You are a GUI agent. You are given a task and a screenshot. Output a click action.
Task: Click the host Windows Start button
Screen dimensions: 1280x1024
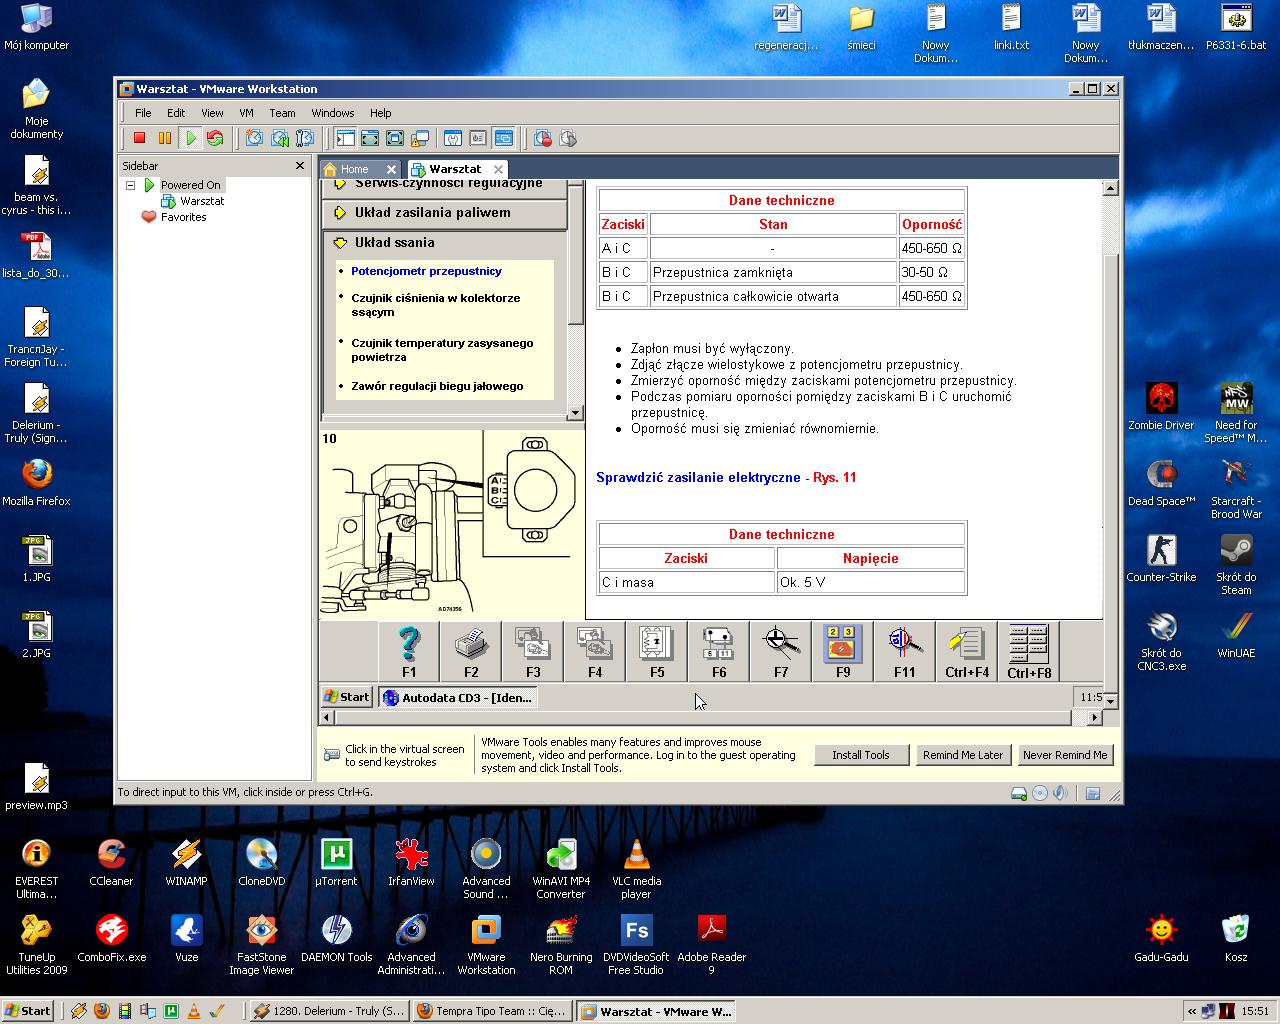click(x=27, y=1011)
